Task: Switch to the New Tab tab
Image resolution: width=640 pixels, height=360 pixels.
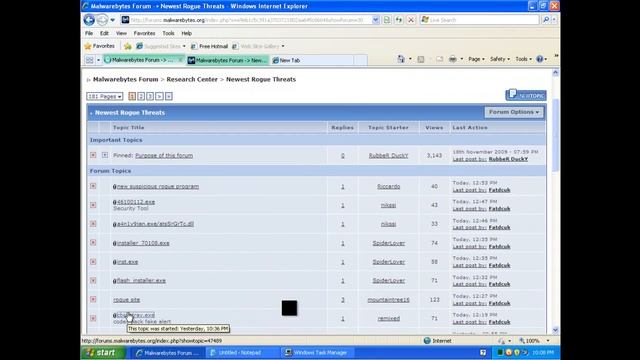Action: pyautogui.click(x=312, y=60)
